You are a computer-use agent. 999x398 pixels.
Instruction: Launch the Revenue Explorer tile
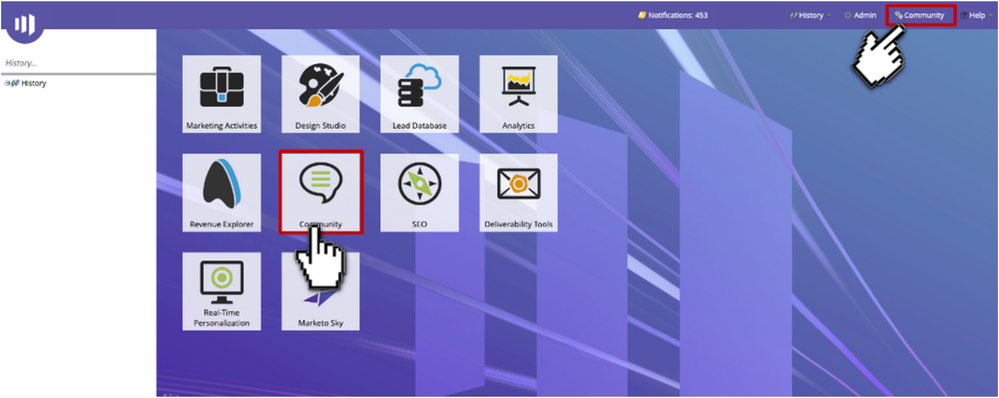221,192
